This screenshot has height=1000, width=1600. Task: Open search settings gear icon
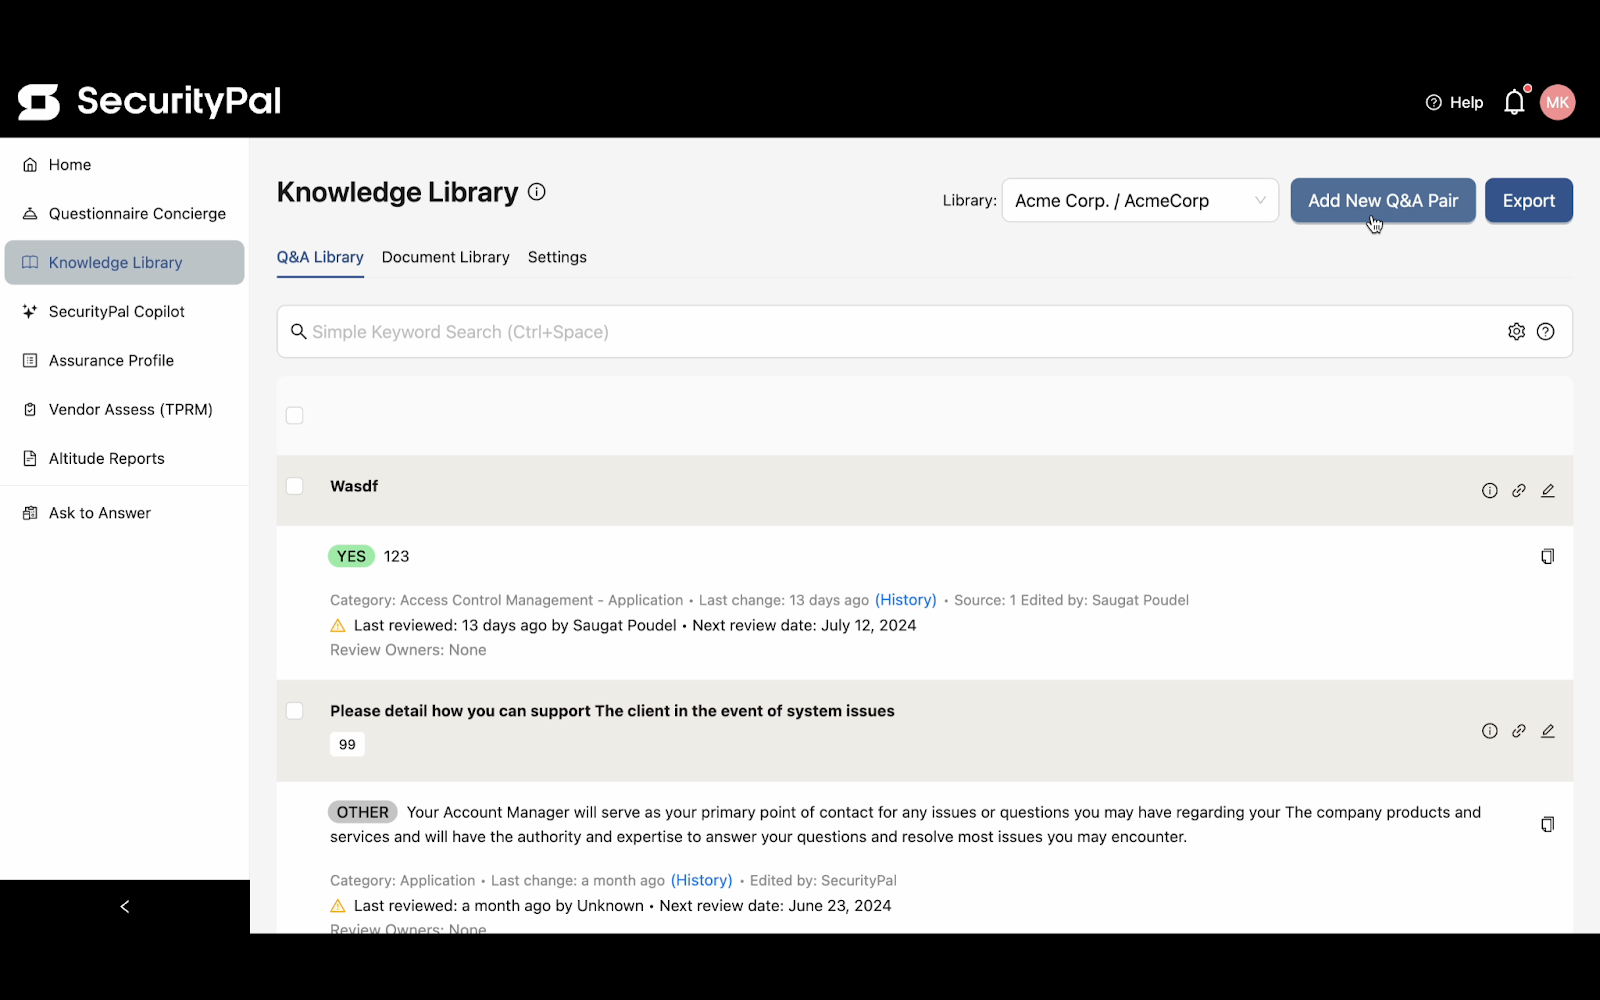point(1517,332)
